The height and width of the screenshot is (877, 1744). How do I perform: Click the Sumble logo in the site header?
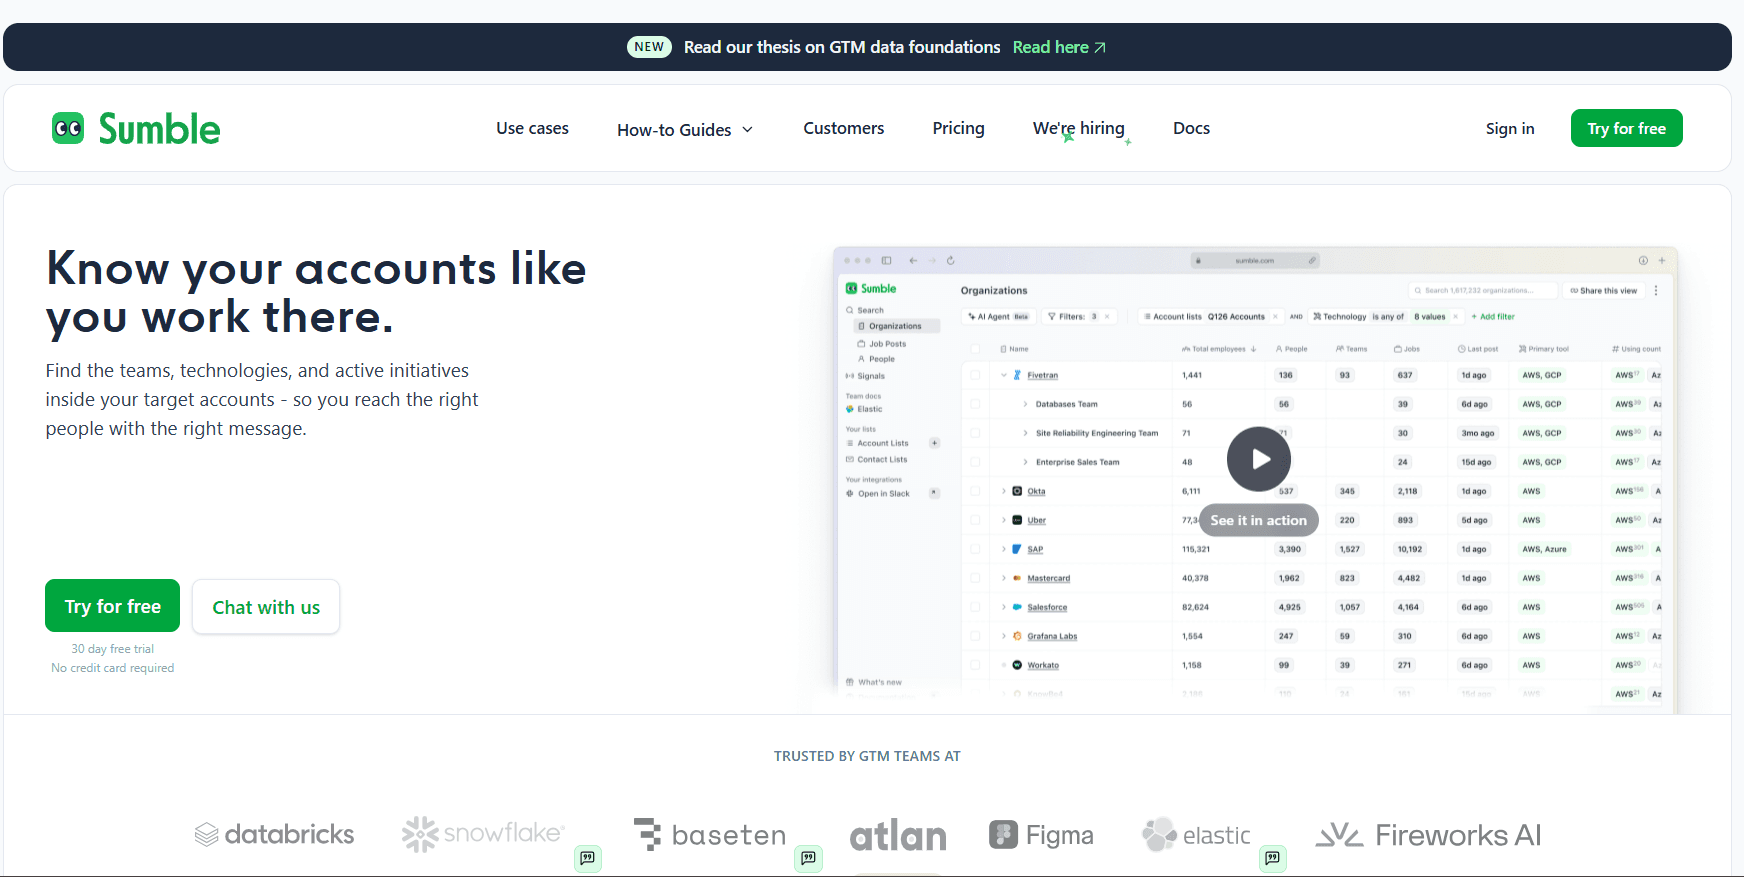pyautogui.click(x=136, y=129)
